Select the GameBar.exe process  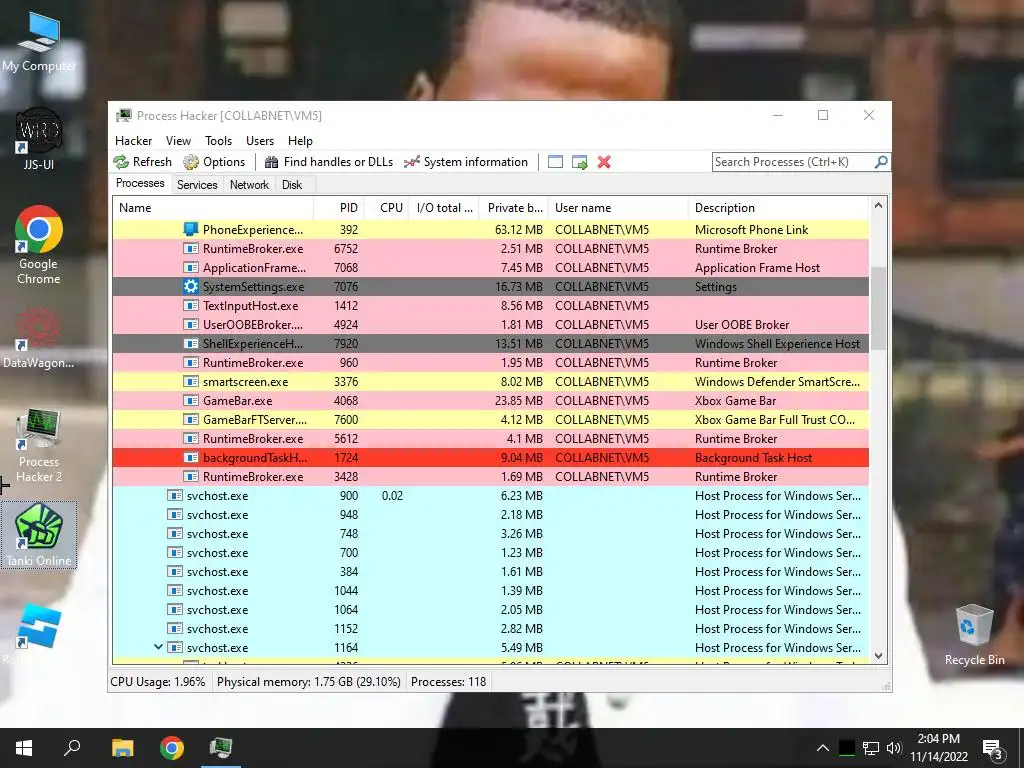pos(490,400)
